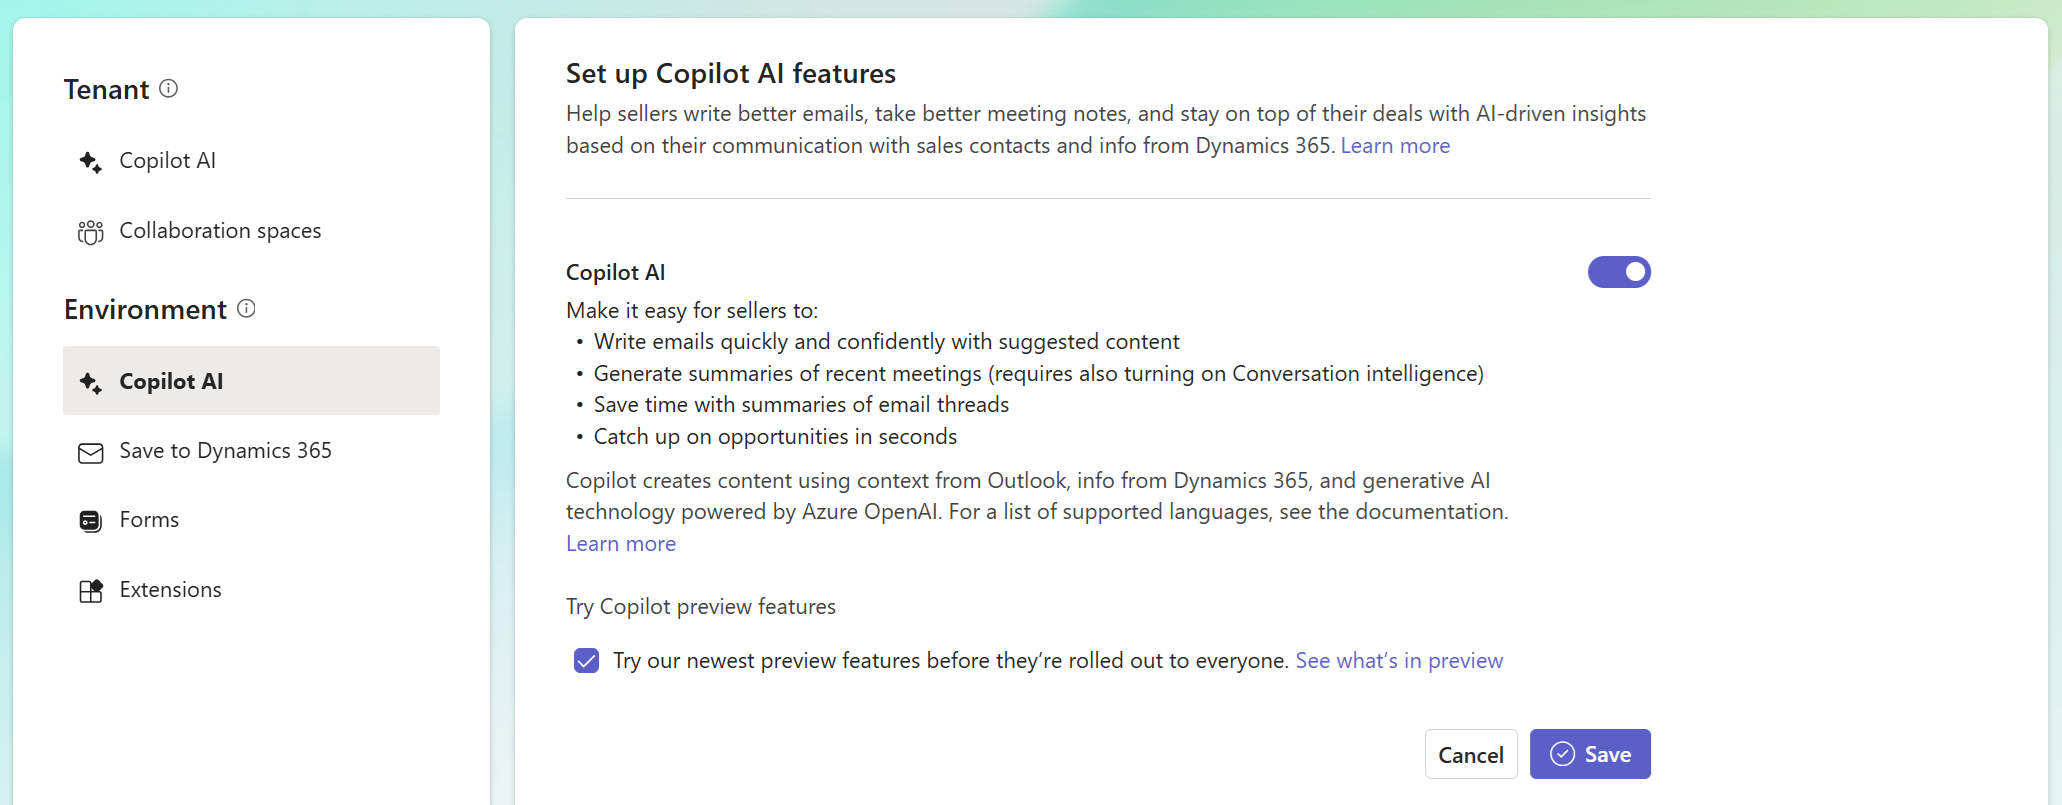Open the Extensions settings page

point(170,590)
